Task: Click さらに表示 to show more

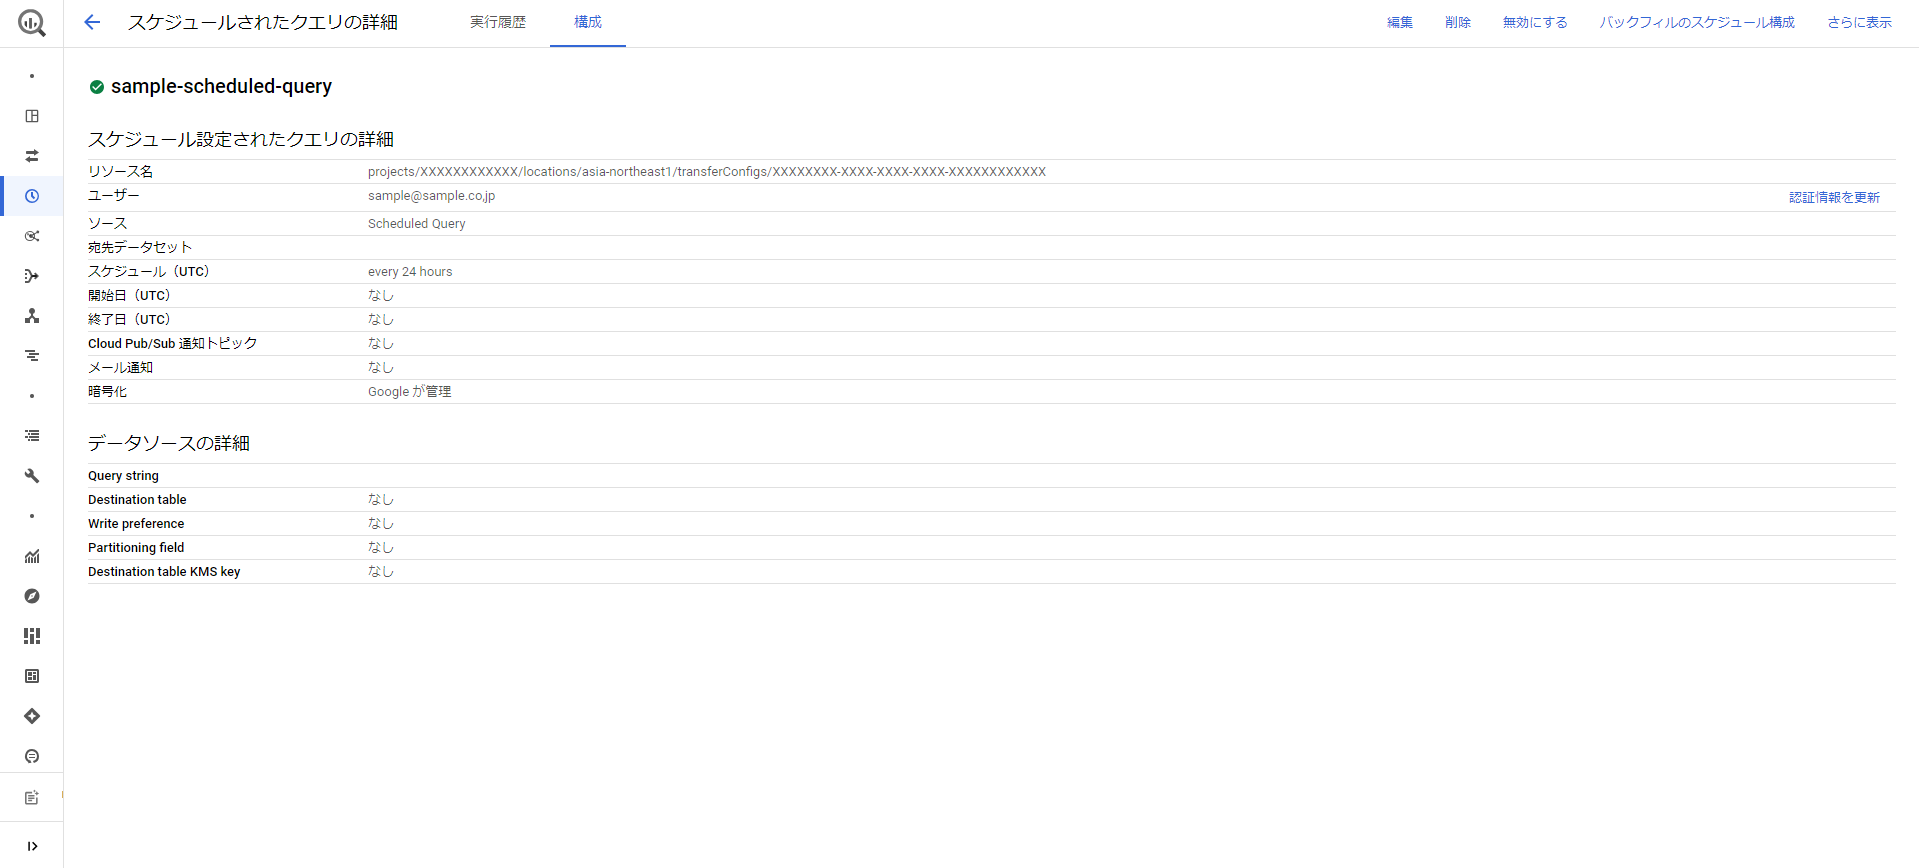Action: click(1859, 22)
